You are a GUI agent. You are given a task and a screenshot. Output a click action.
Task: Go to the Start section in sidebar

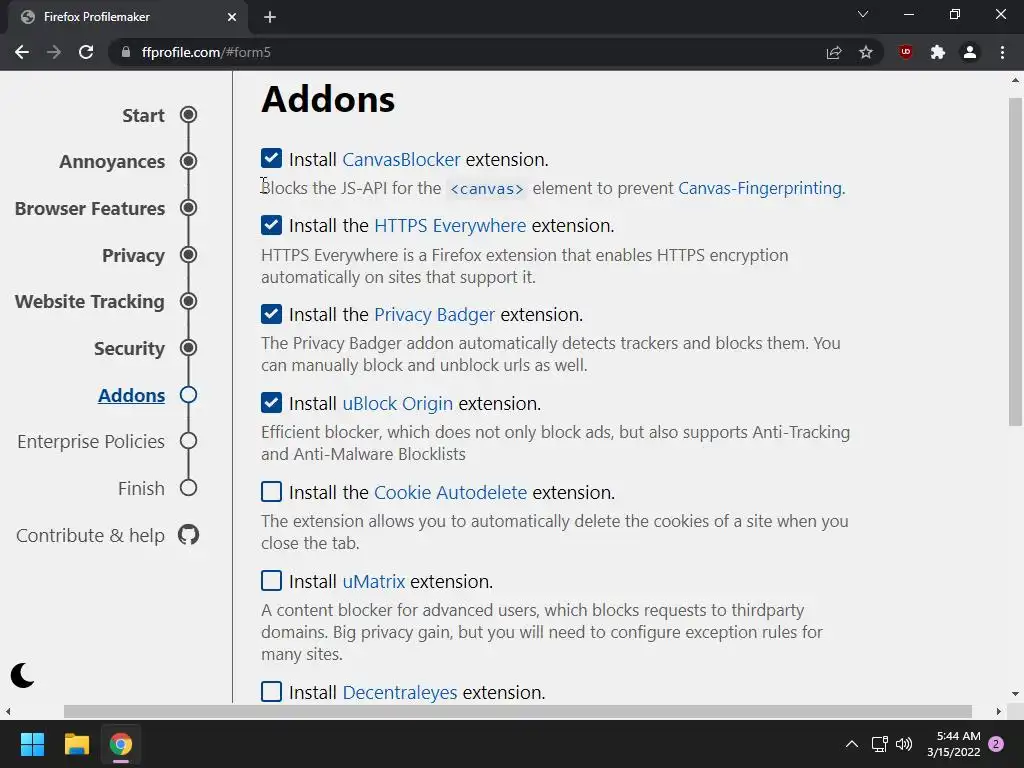[143, 116]
